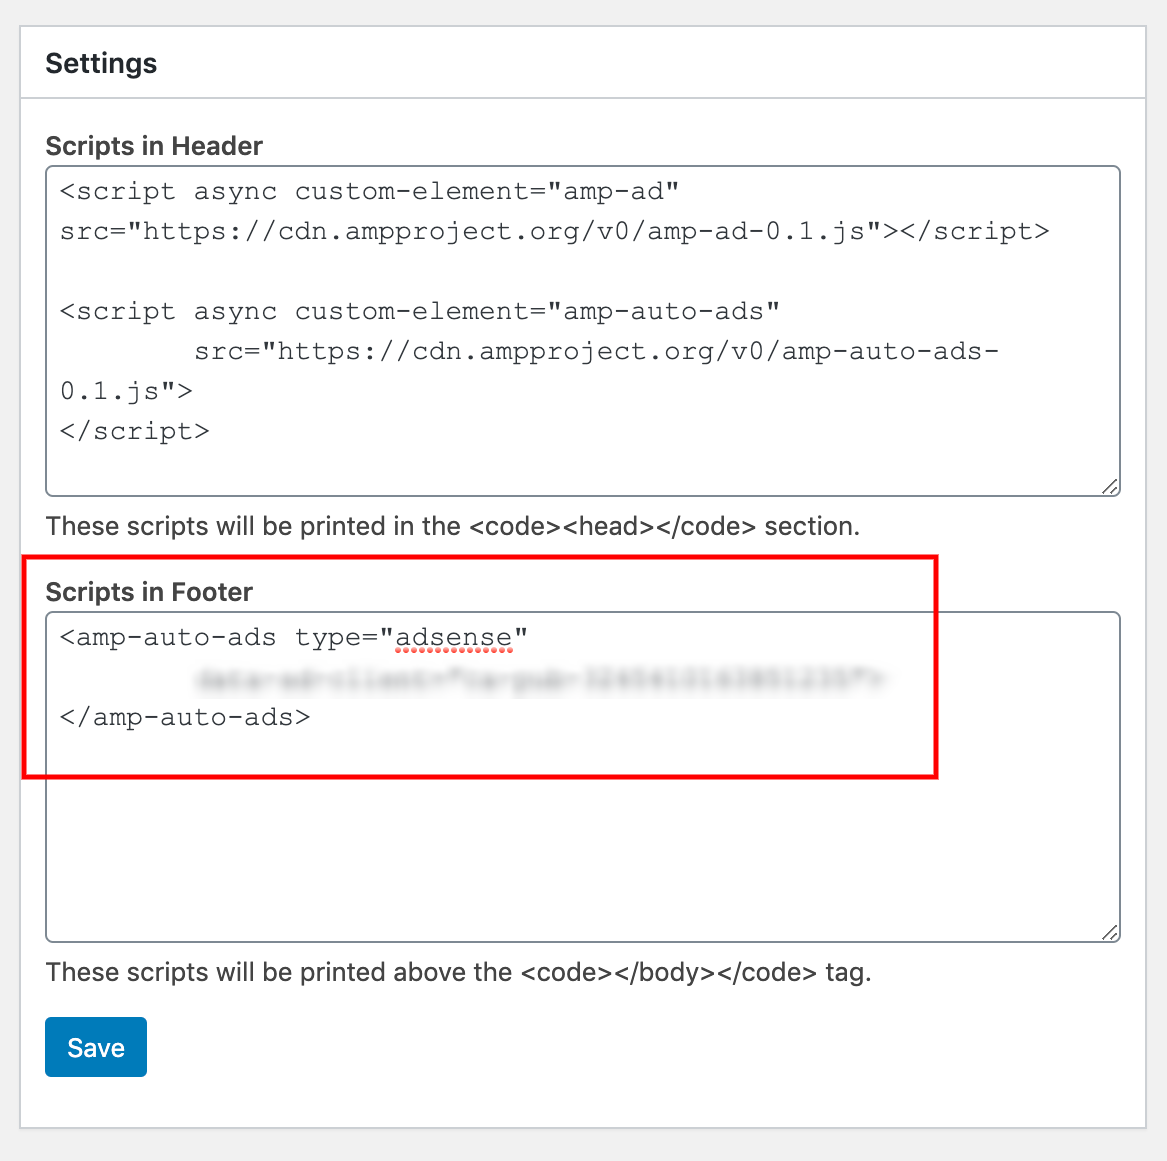Grab the Footer textarea resize handle
The image size is (1167, 1161).
[1110, 933]
